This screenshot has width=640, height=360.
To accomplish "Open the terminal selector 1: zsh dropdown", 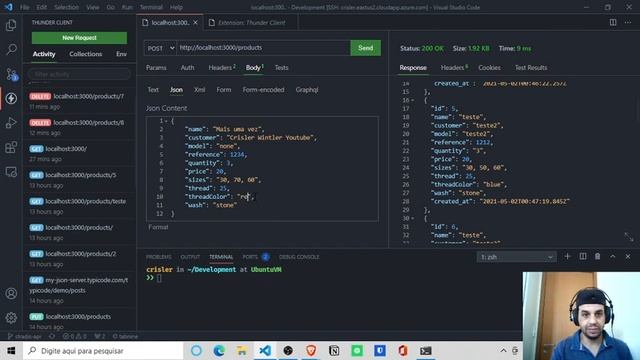I will (x=516, y=257).
